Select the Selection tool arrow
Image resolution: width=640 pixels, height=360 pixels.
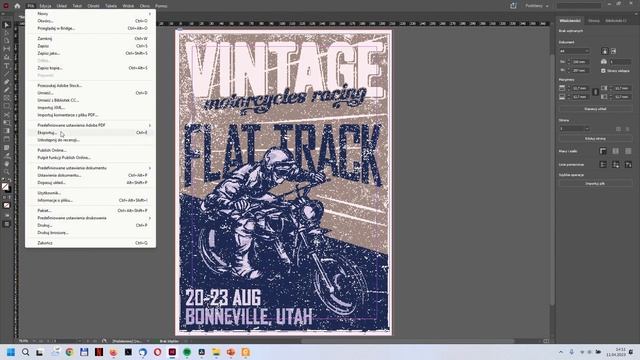point(6,25)
